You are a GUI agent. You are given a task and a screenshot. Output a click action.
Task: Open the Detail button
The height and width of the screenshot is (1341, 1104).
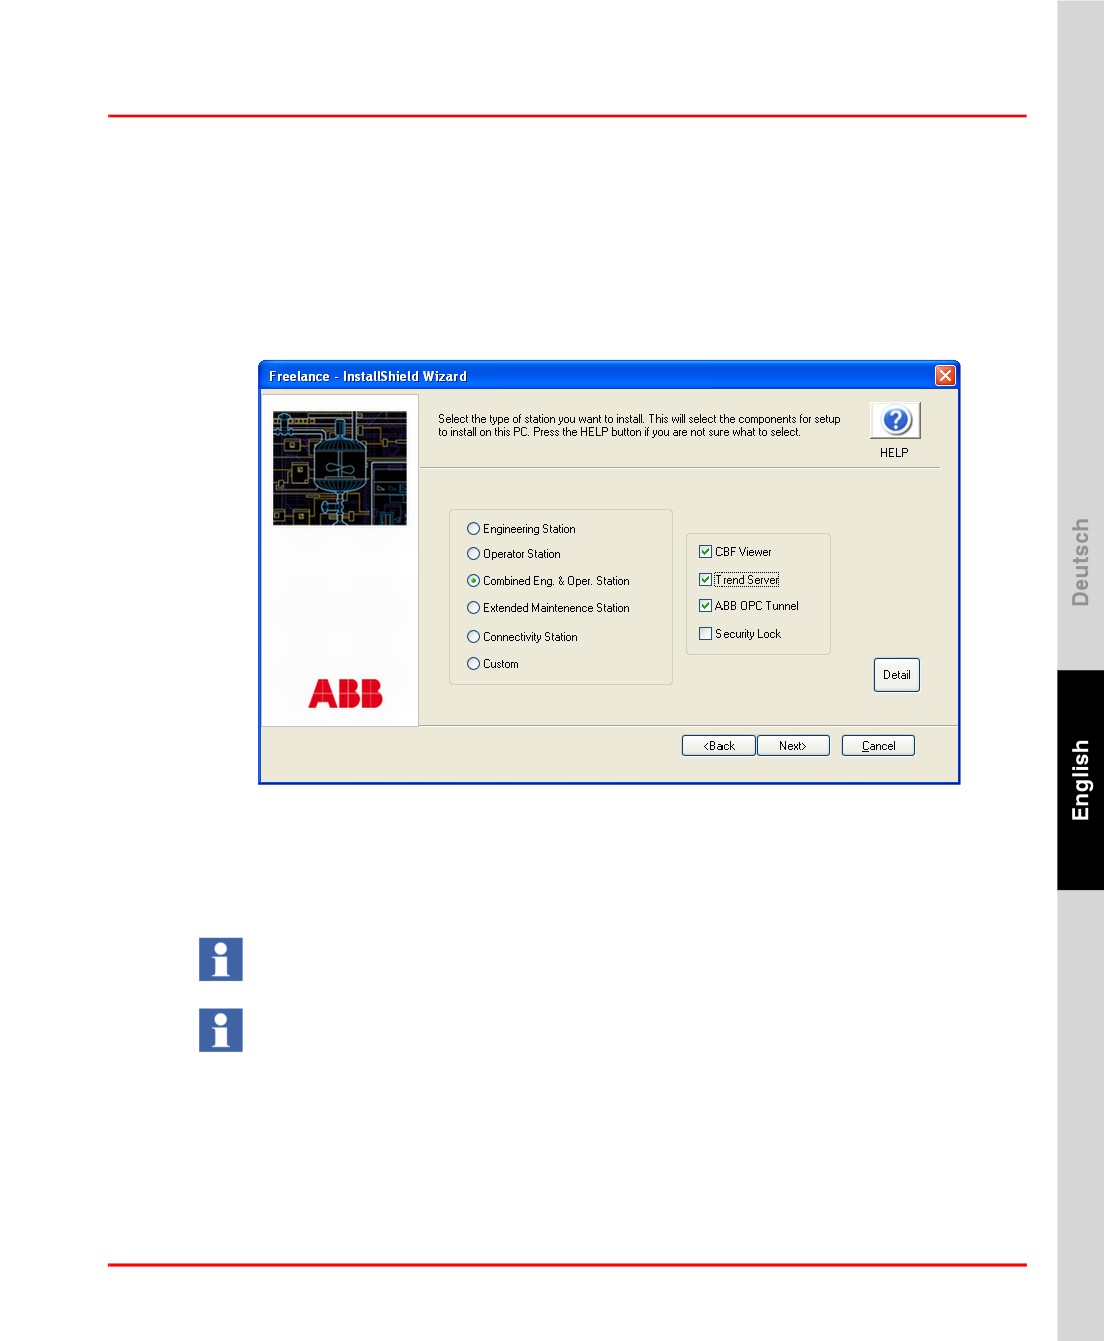[x=897, y=675]
